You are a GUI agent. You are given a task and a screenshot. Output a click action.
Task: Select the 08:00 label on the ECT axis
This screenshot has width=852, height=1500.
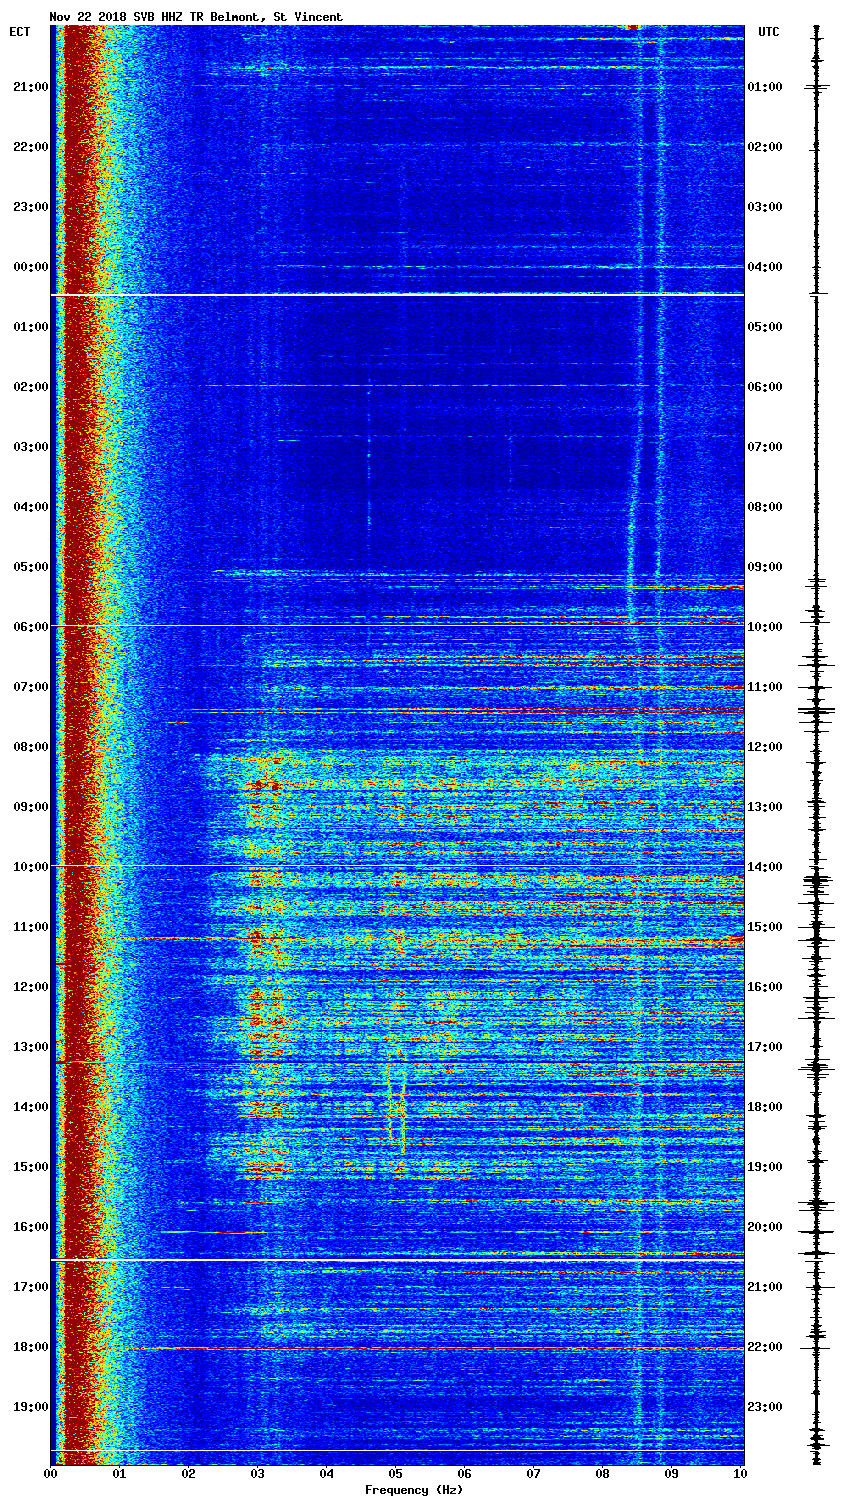(30, 747)
